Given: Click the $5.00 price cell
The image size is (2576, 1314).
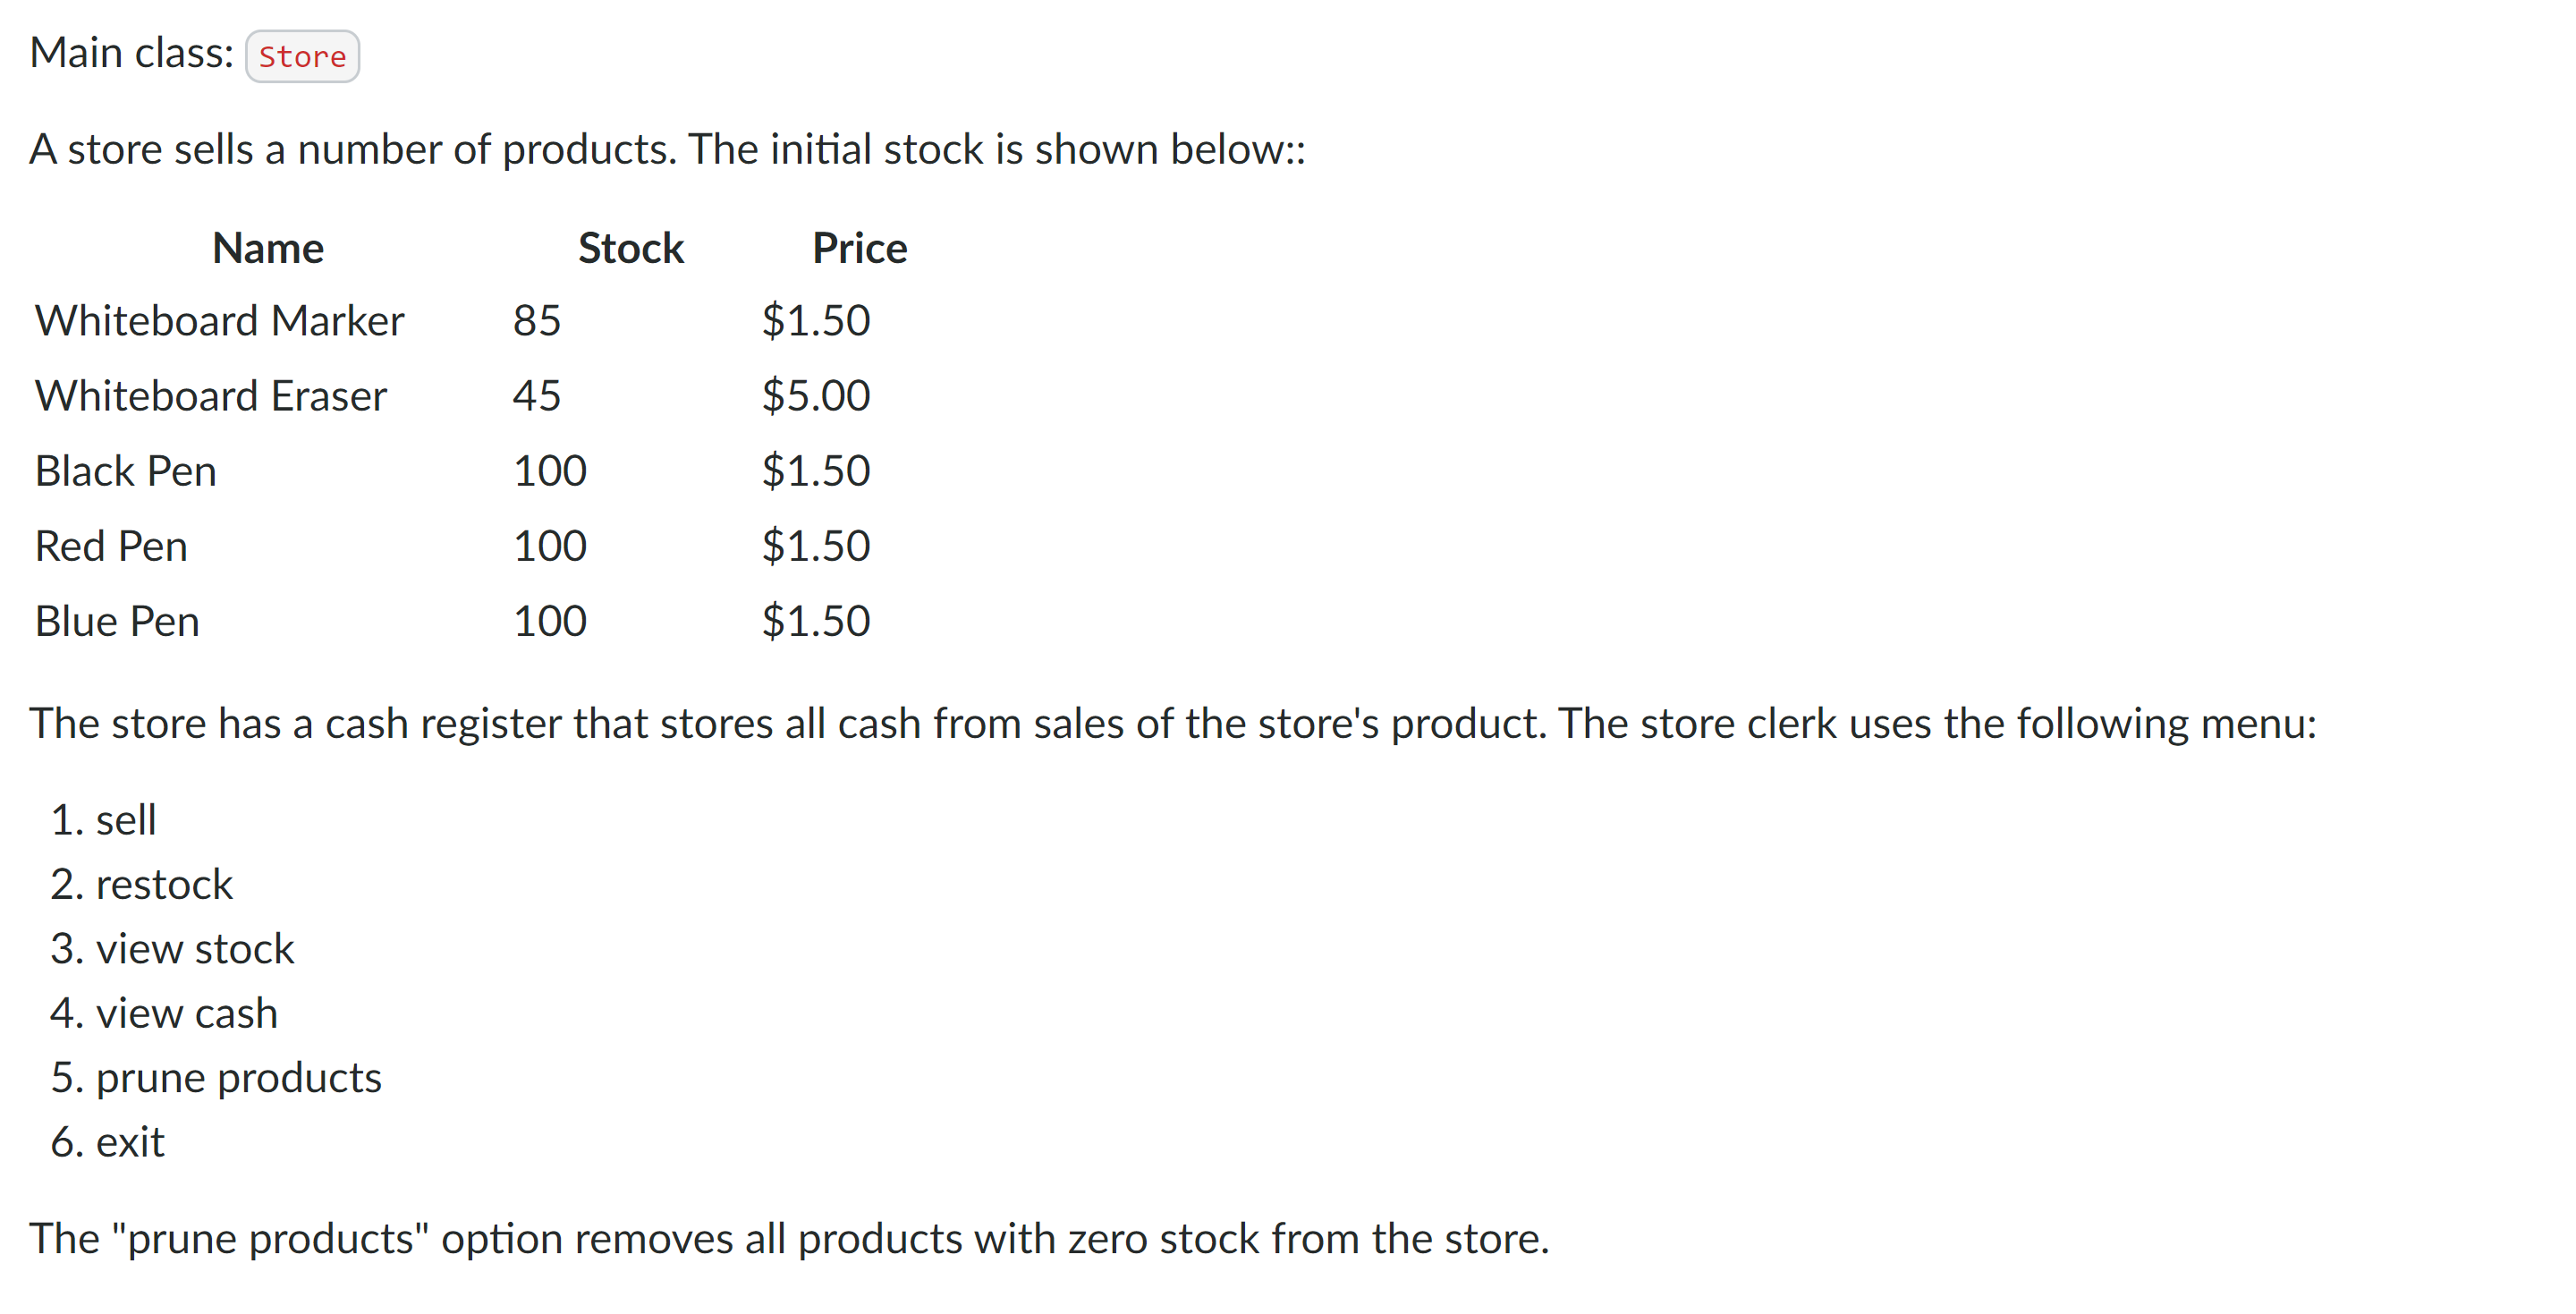Looking at the screenshot, I should pos(816,396).
